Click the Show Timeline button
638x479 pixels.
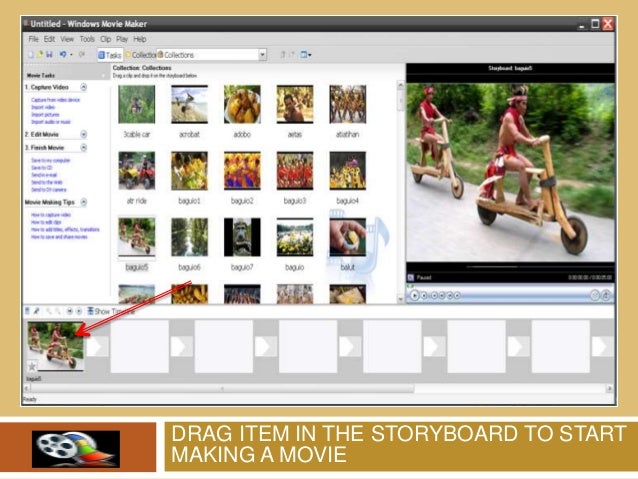pyautogui.click(x=111, y=311)
